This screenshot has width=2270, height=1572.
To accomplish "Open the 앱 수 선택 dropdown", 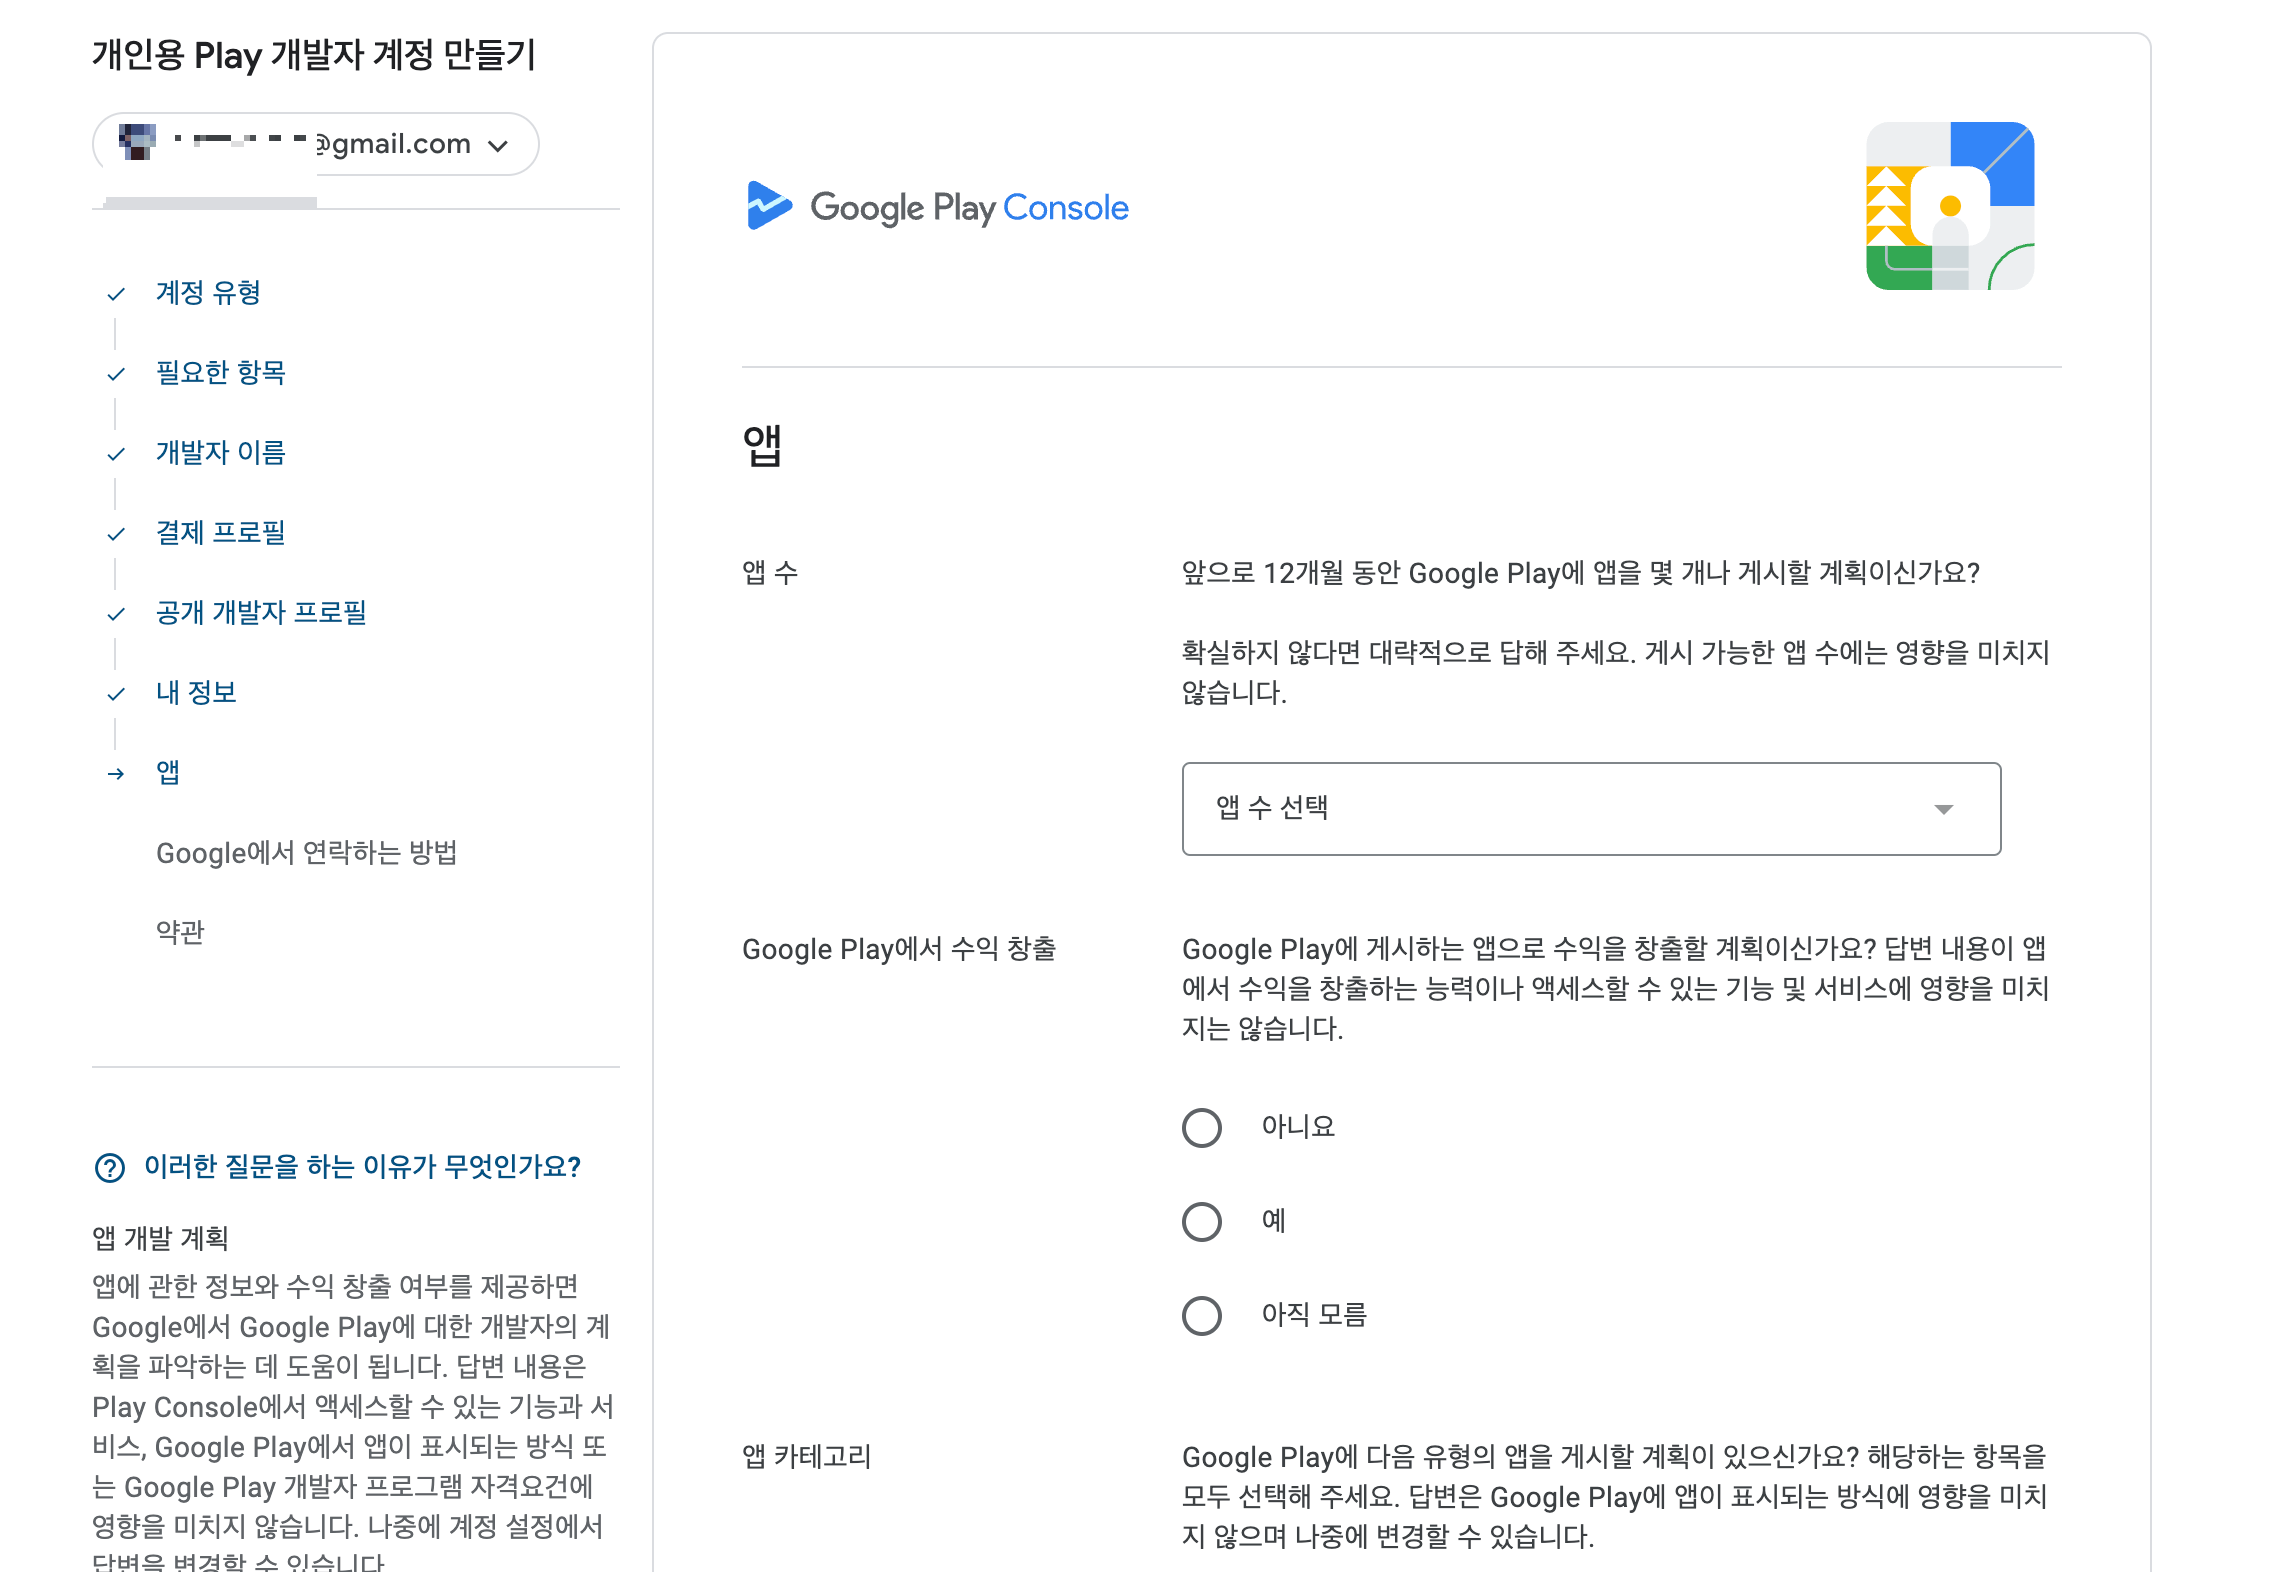I will [x=1590, y=808].
